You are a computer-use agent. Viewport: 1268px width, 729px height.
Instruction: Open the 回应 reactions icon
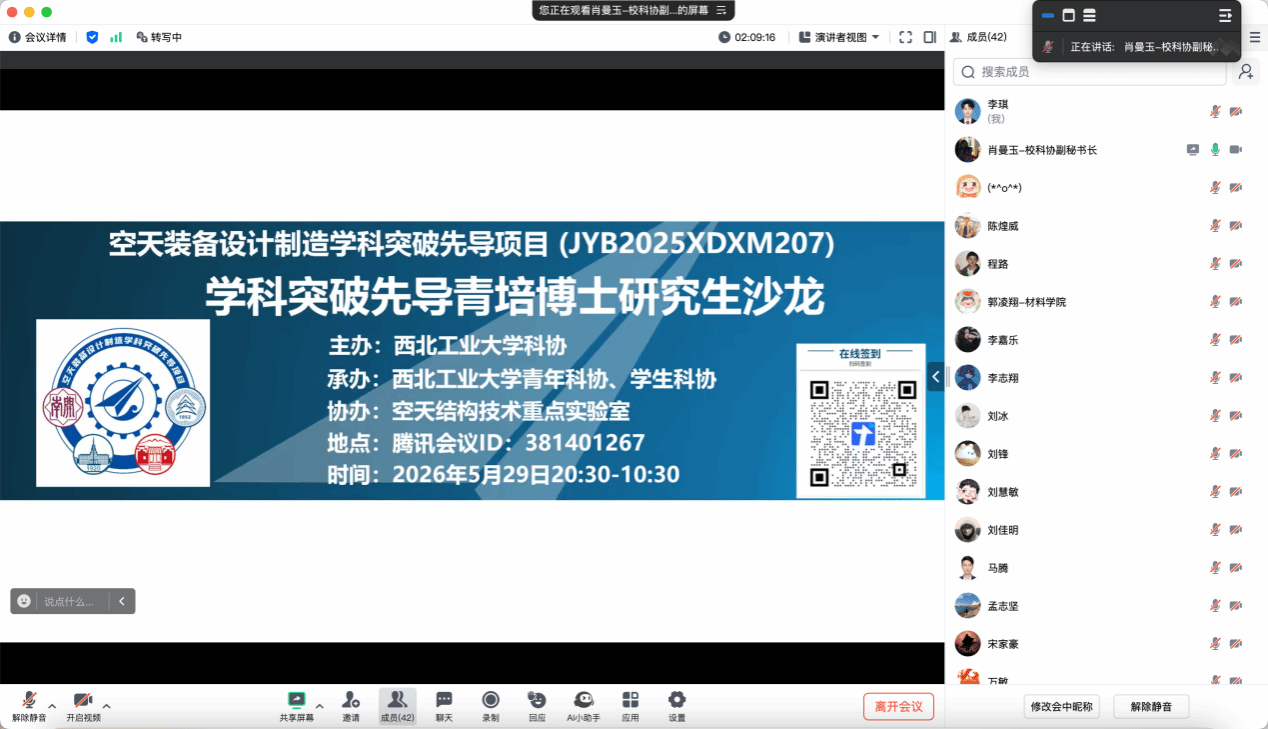coord(537,700)
